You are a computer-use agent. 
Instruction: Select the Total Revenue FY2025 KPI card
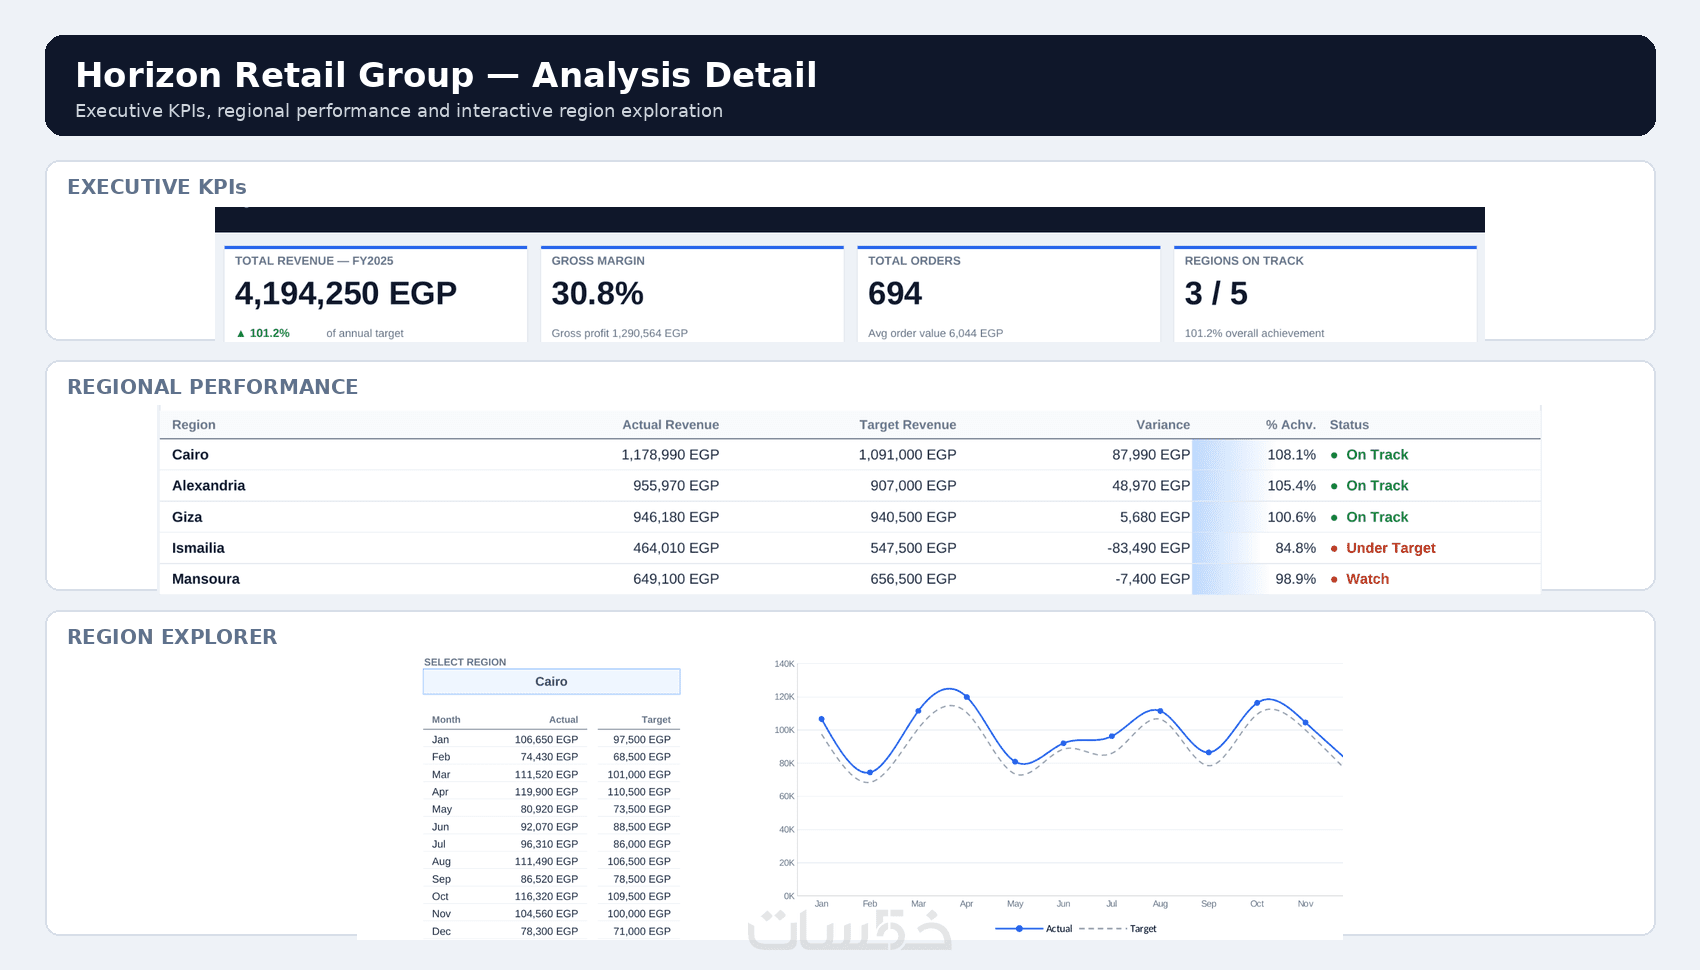(375, 294)
